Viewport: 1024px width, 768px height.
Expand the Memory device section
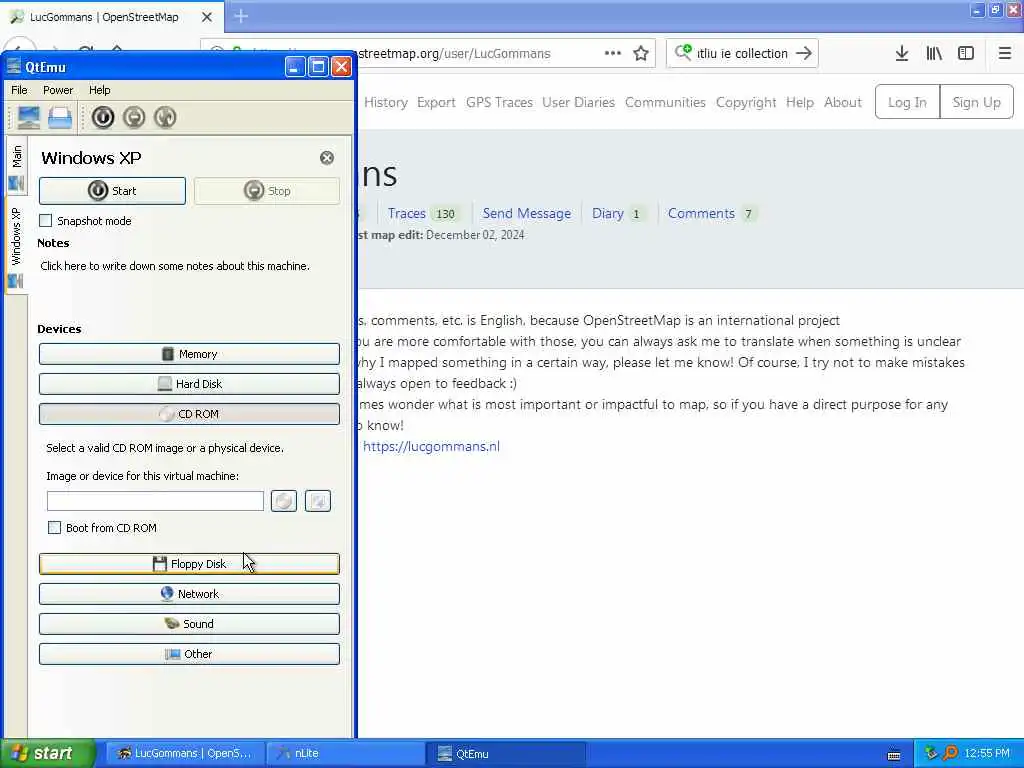coord(189,354)
